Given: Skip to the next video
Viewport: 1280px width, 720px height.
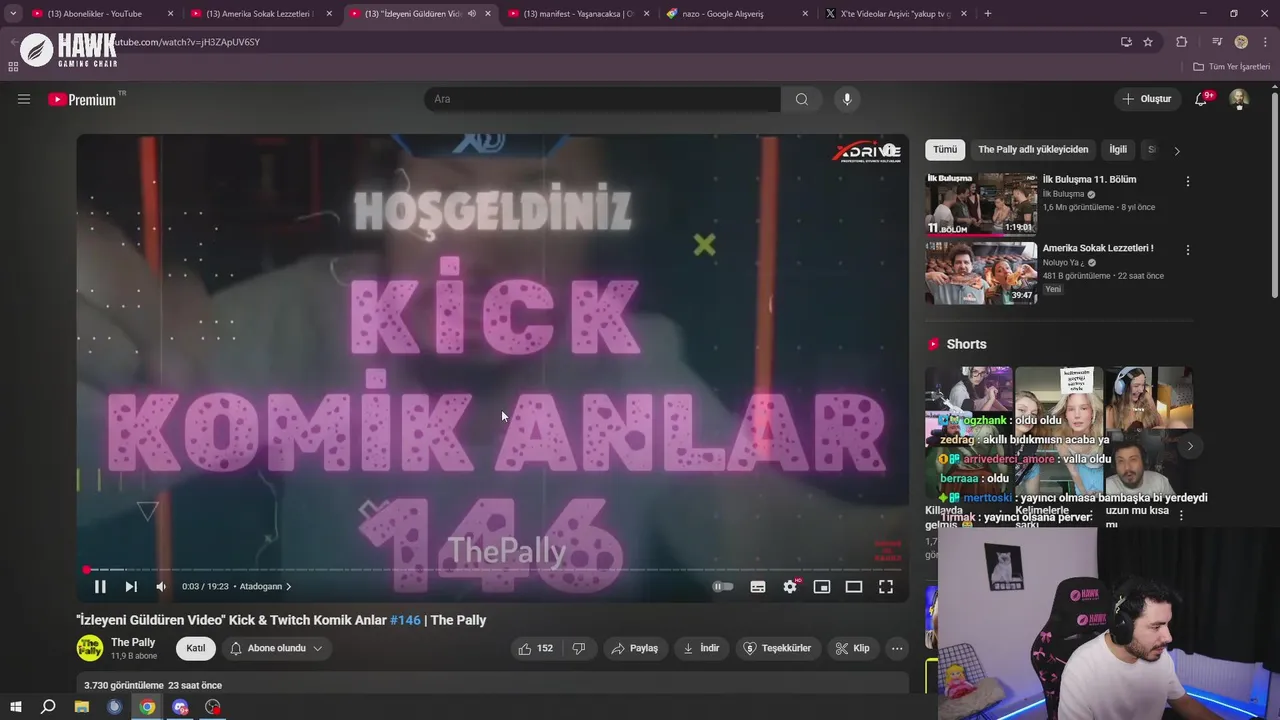Looking at the screenshot, I should pyautogui.click(x=131, y=587).
